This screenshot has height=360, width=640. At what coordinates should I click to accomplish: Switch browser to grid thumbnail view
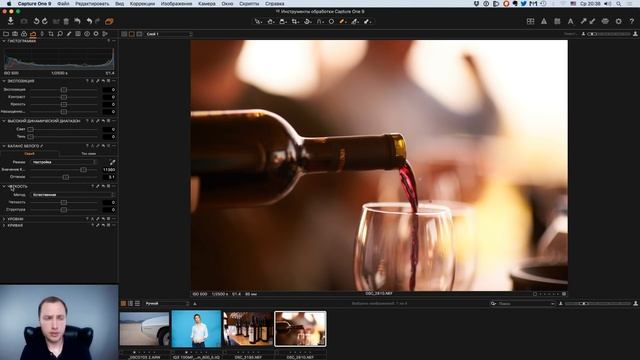(123, 303)
